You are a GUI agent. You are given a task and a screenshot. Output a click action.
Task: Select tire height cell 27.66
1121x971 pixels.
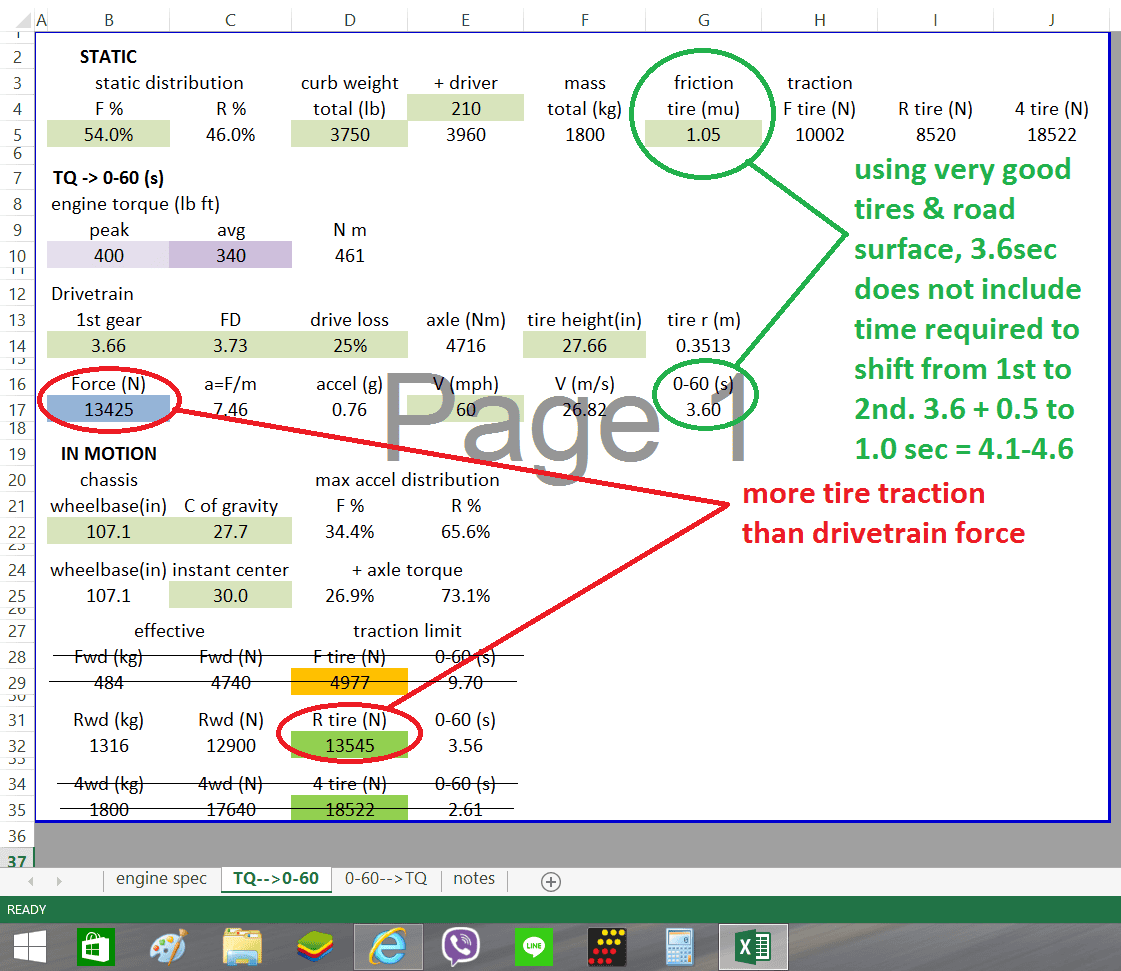point(584,345)
